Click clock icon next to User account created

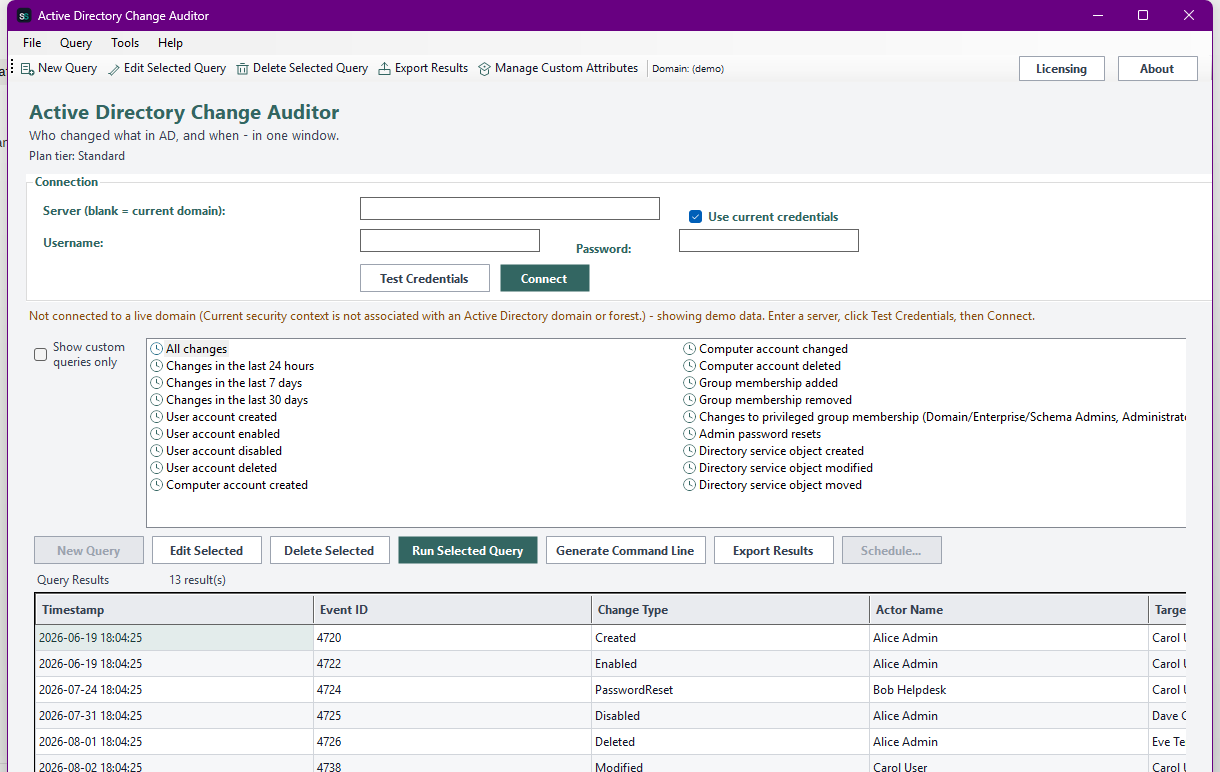pos(157,417)
